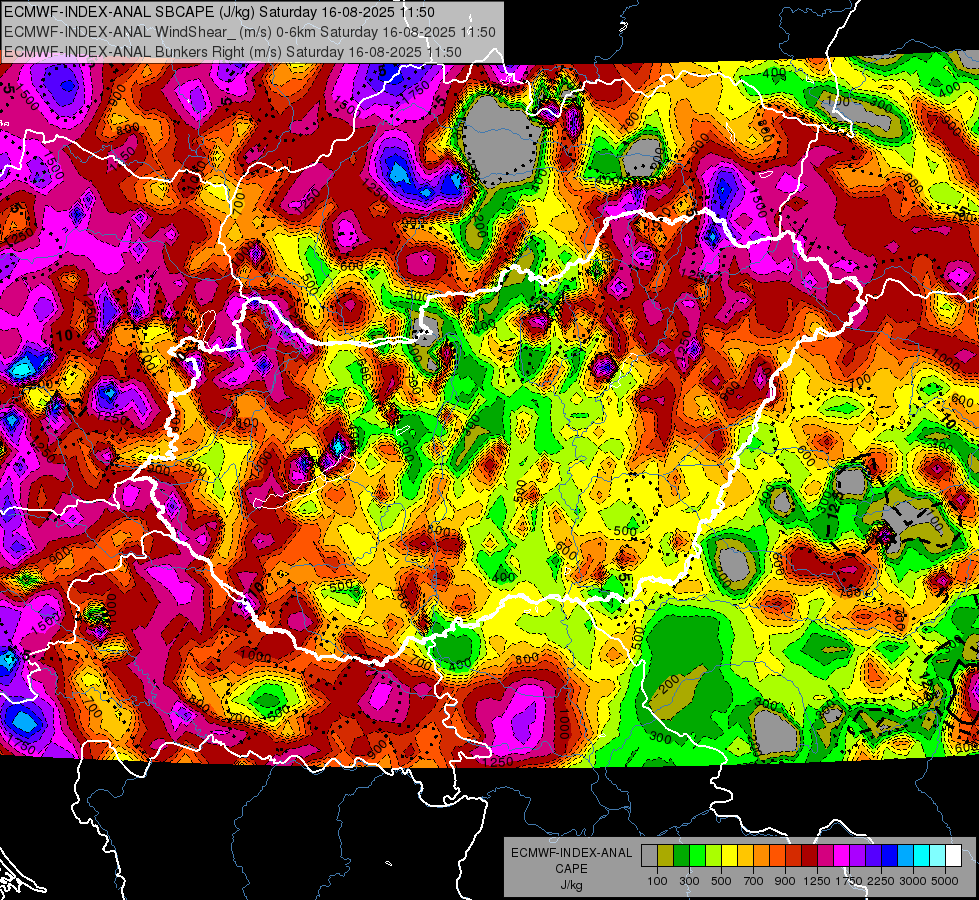Click the pale cyan swatch left of 5000 tick
Image resolution: width=979 pixels, height=900 pixels.
pos(938,855)
